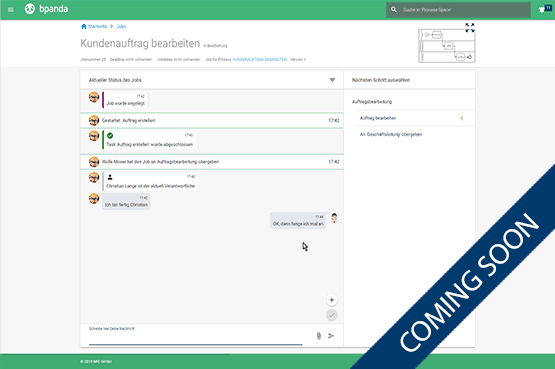Screen dimensions: 555x369
Task: Go to Startseite breadcrumb link
Action: pos(98,27)
